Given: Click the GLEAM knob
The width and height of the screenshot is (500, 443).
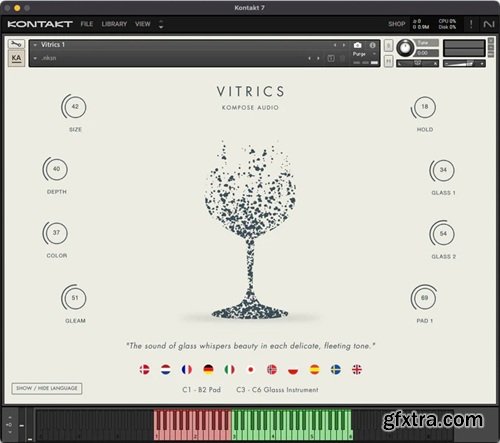Looking at the screenshot, I should tap(74, 298).
